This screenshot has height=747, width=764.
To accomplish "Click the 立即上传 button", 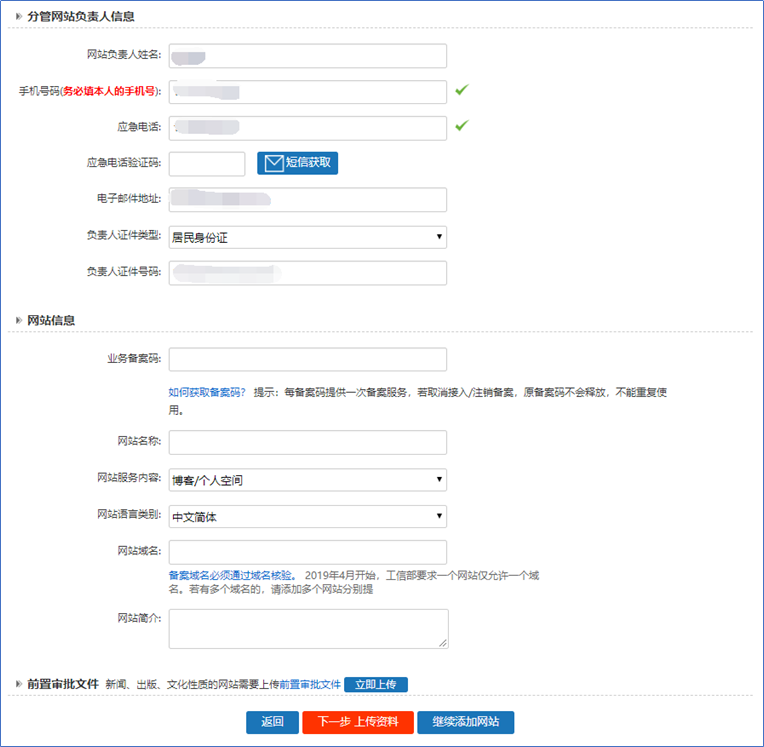I will pyautogui.click(x=375, y=685).
